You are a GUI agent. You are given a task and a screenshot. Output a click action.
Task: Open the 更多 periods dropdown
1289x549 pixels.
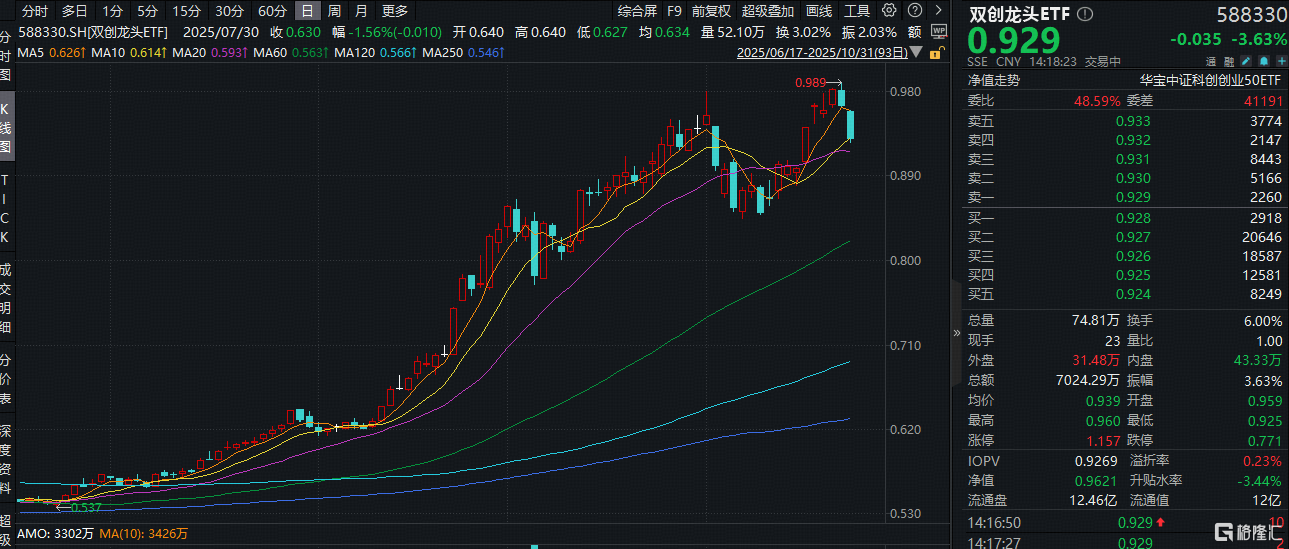pos(395,11)
